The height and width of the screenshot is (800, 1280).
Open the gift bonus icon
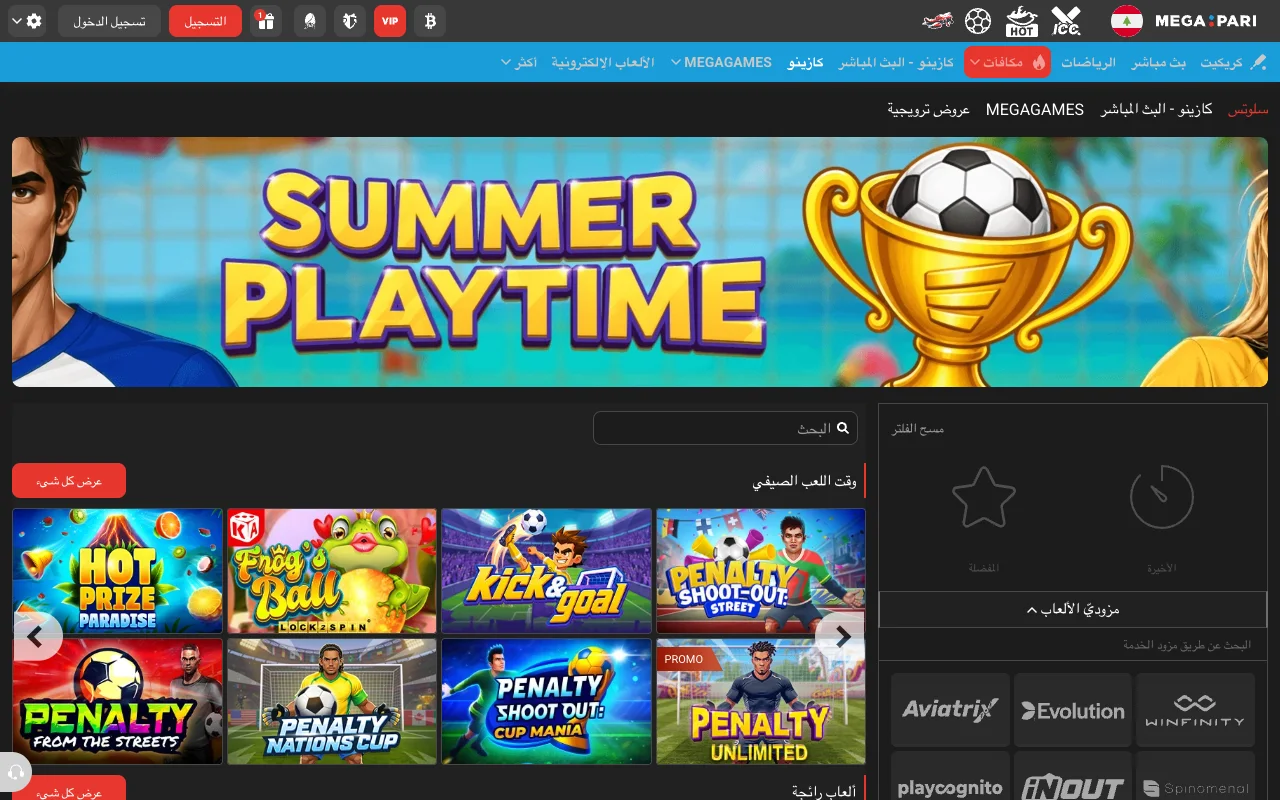click(266, 21)
